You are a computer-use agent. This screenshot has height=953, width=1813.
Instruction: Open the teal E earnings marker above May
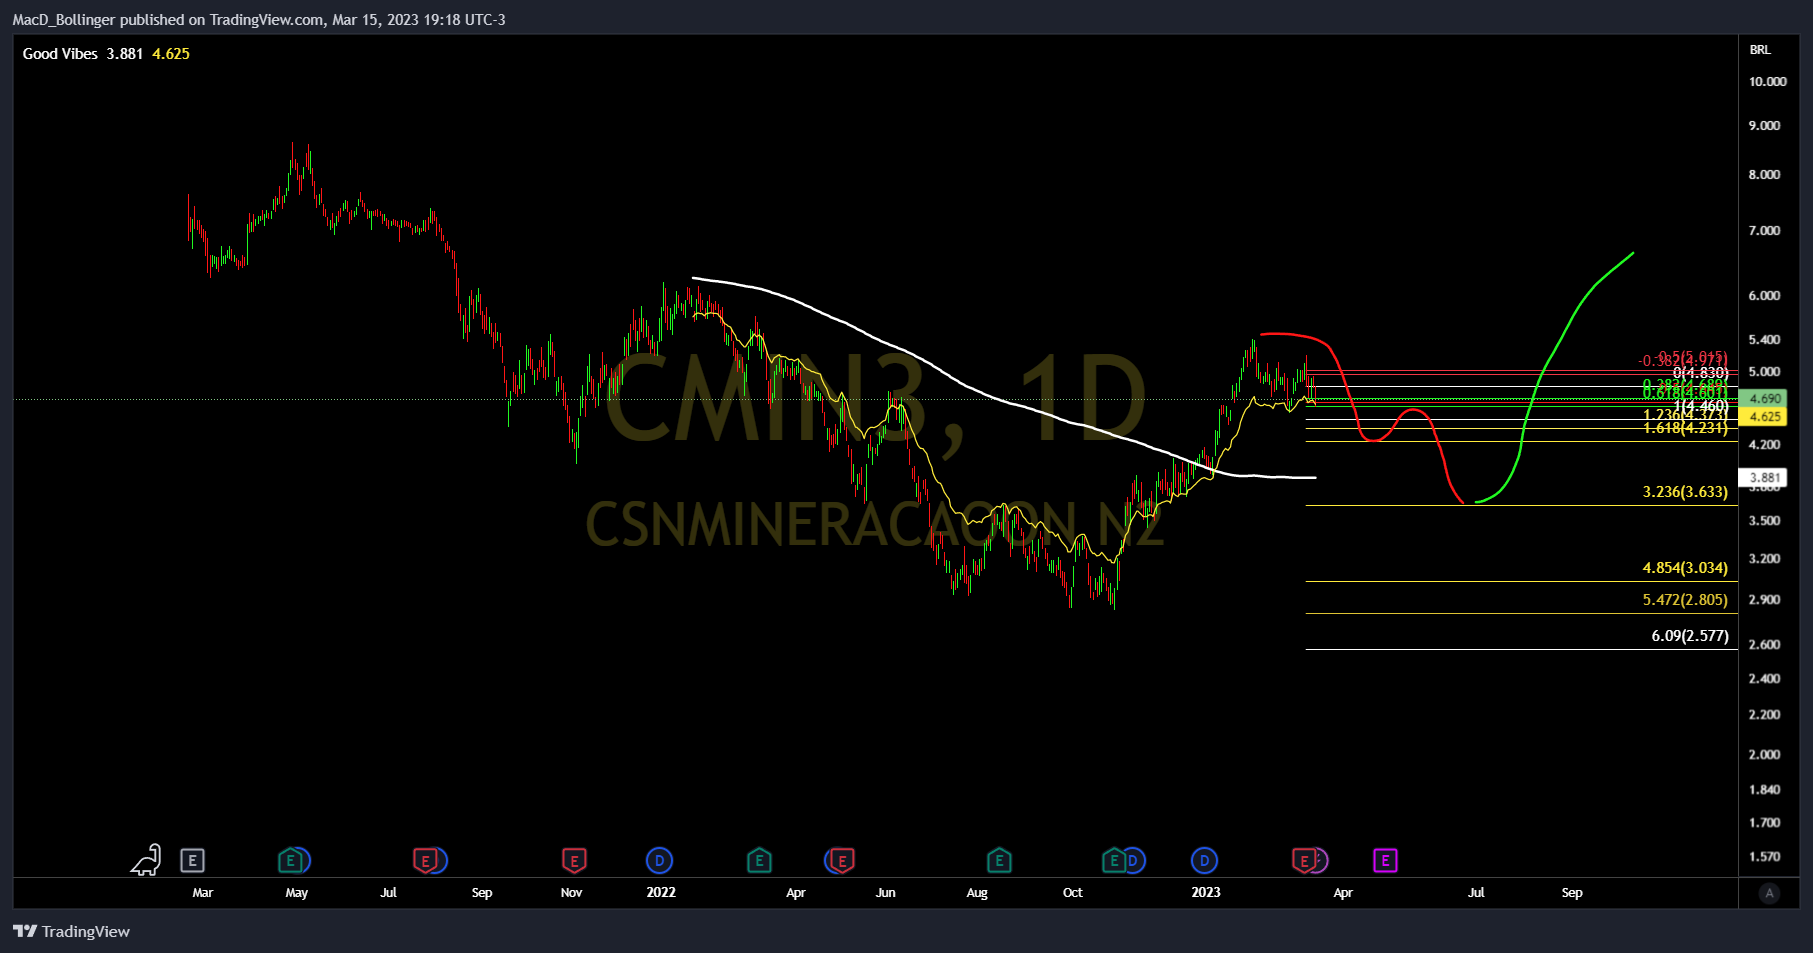pyautogui.click(x=290, y=860)
